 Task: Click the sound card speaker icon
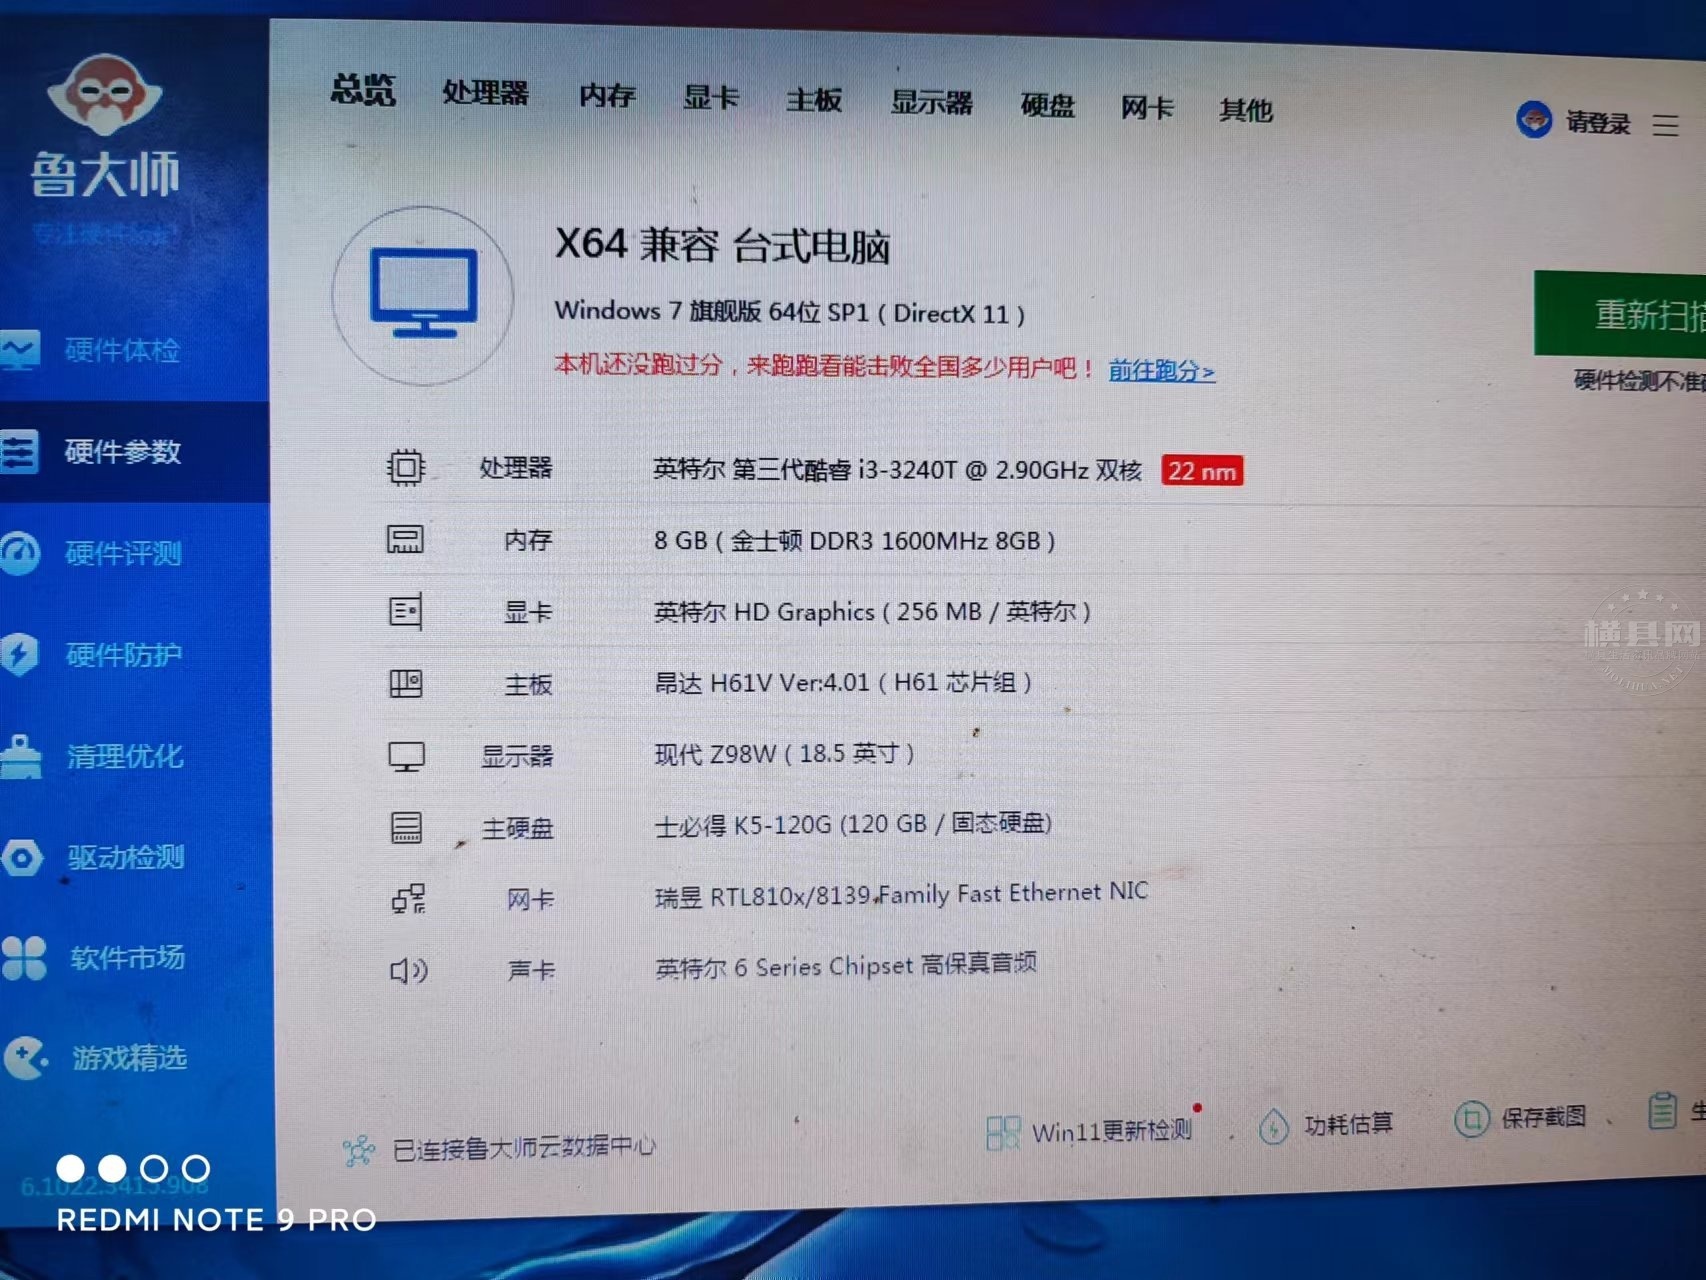tap(408, 970)
